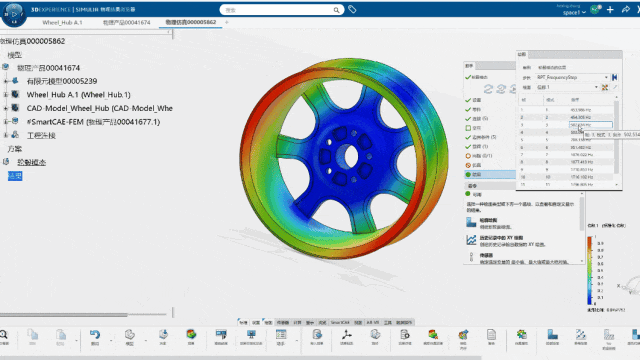This screenshot has height=360, width=640.
Task: Click the third green-checked assistant item
Action: click(473, 109)
